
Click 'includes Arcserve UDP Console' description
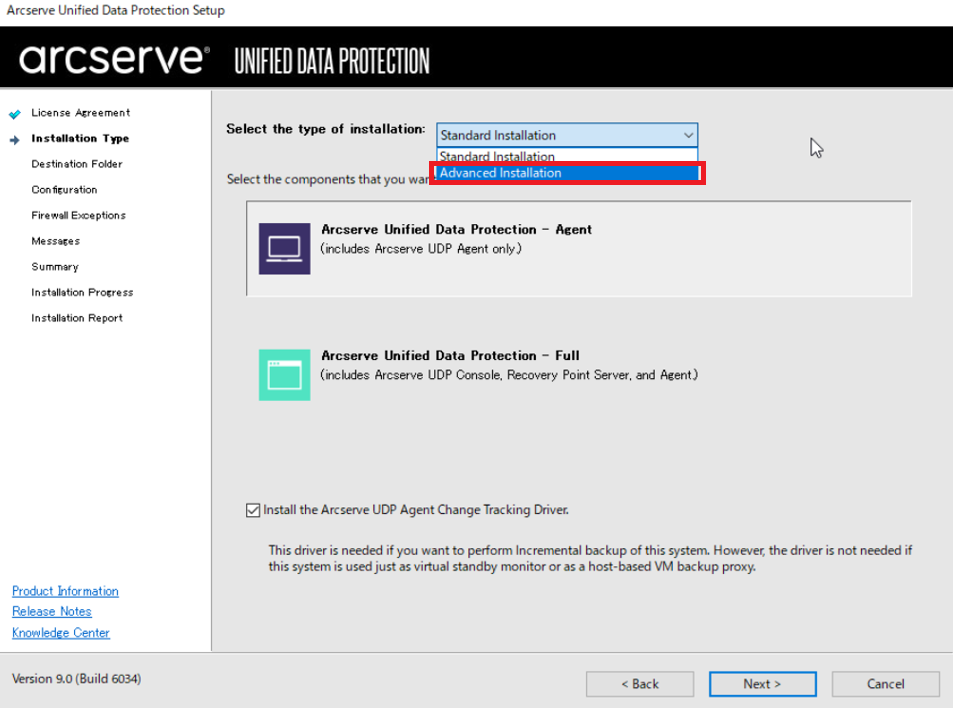[x=509, y=375]
